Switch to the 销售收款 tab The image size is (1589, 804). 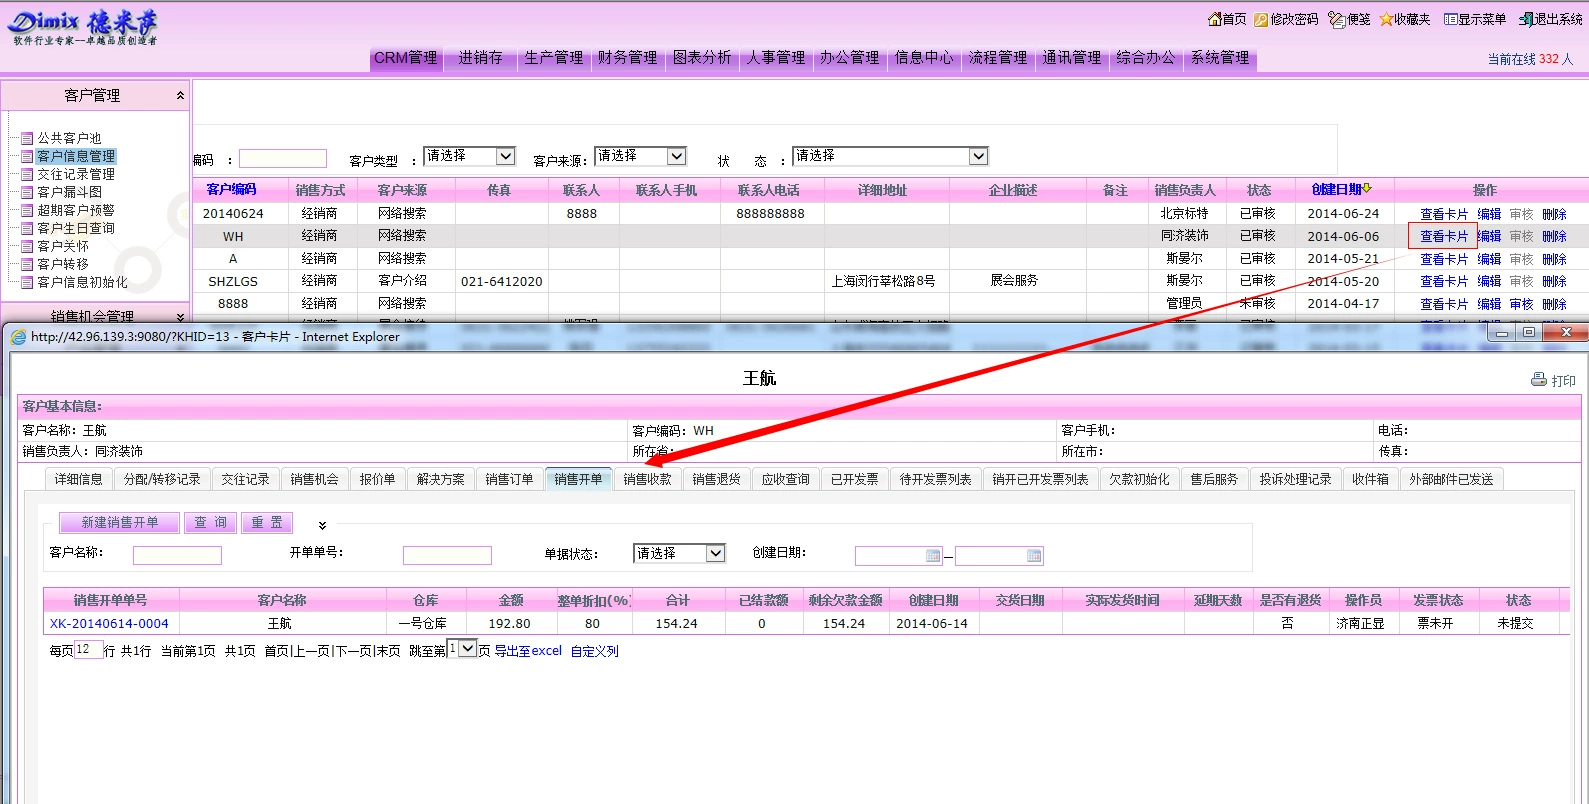click(x=648, y=480)
